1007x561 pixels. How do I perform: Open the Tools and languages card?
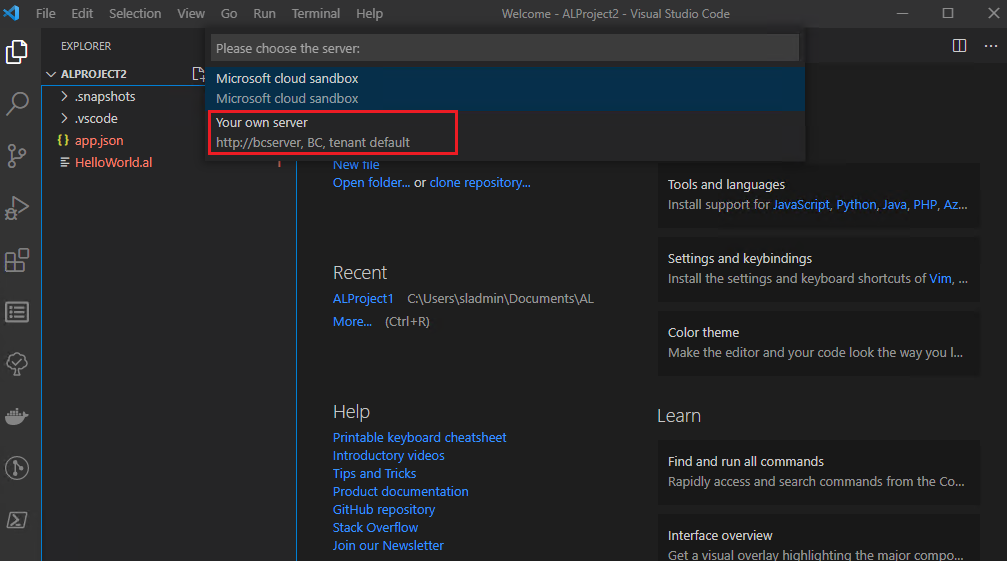(x=819, y=195)
